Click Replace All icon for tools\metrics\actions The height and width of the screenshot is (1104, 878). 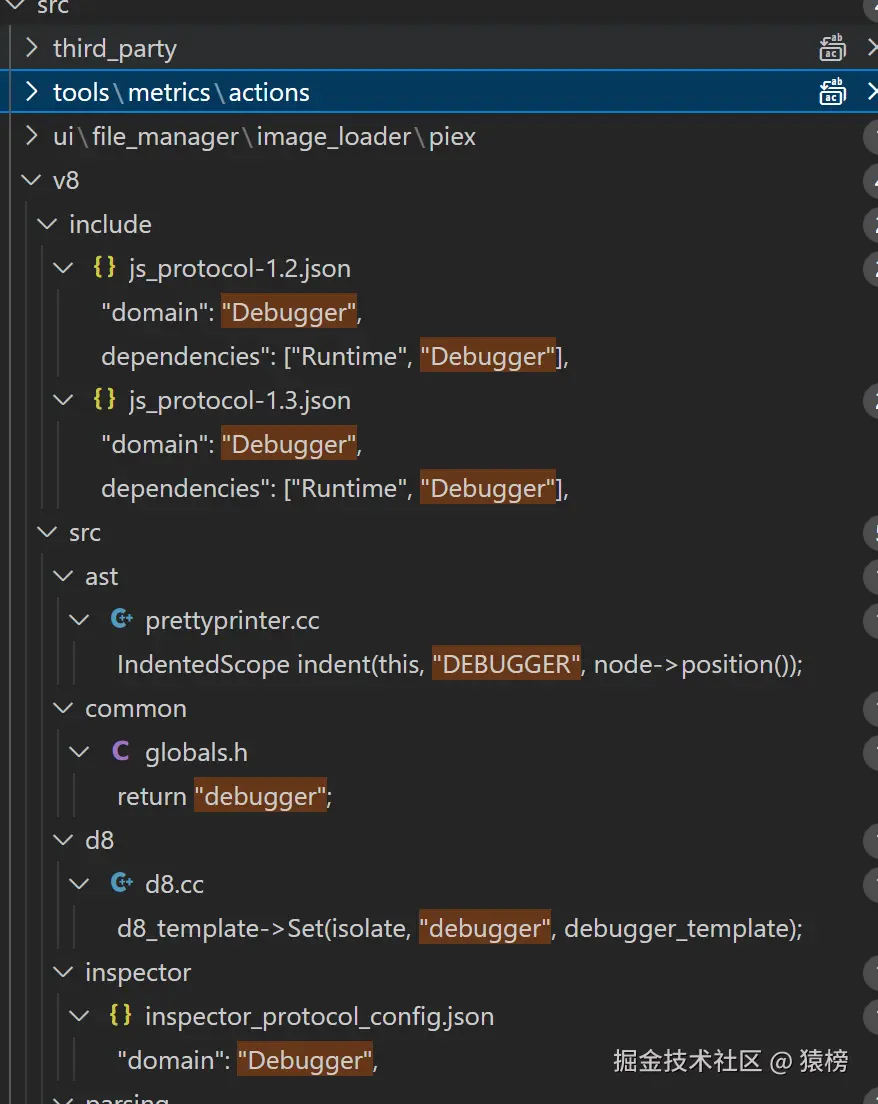click(x=833, y=91)
